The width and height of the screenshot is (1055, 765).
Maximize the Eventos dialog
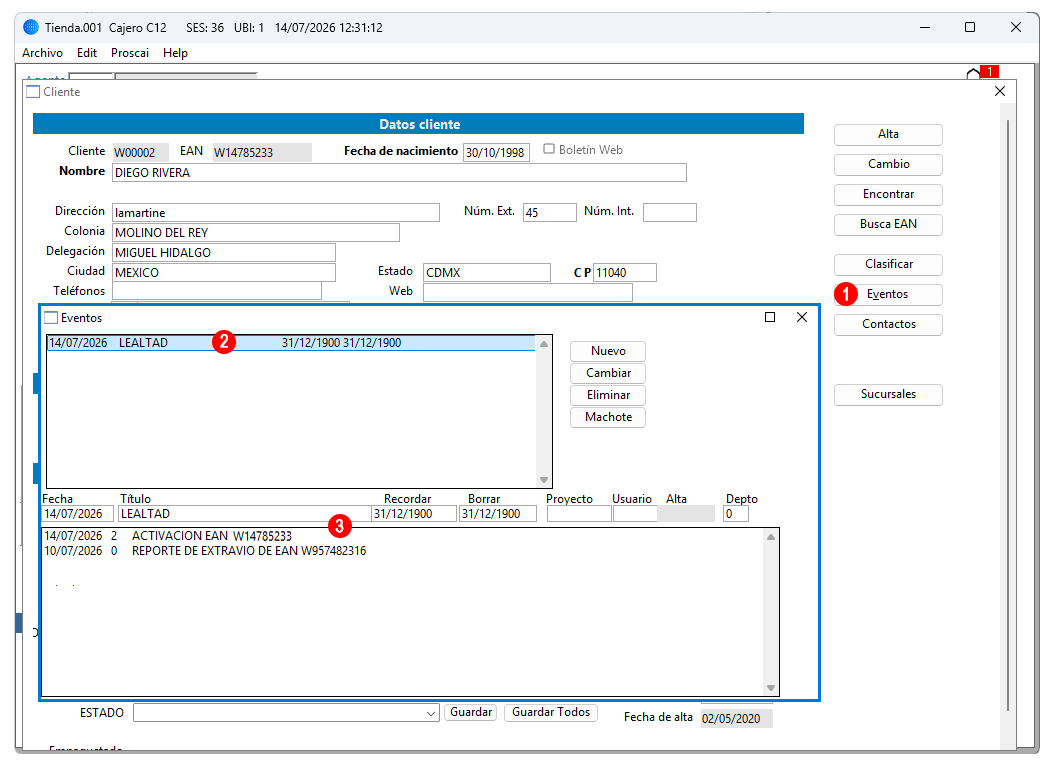(770, 317)
